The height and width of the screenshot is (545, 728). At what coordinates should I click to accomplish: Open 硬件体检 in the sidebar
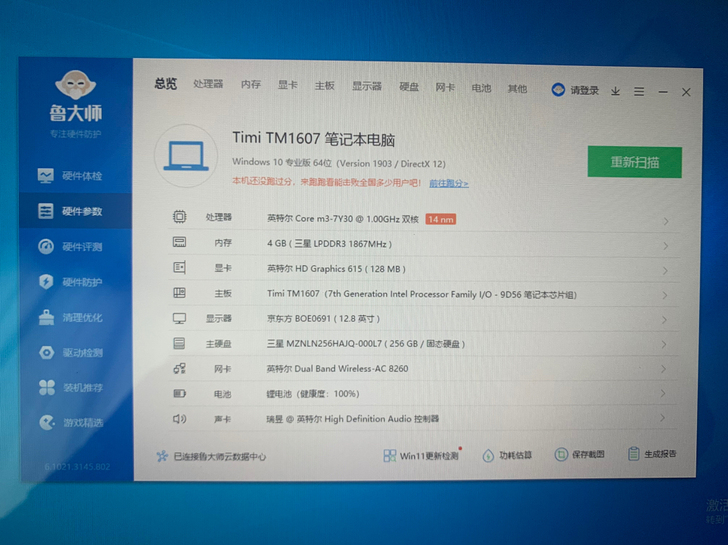tap(70, 176)
